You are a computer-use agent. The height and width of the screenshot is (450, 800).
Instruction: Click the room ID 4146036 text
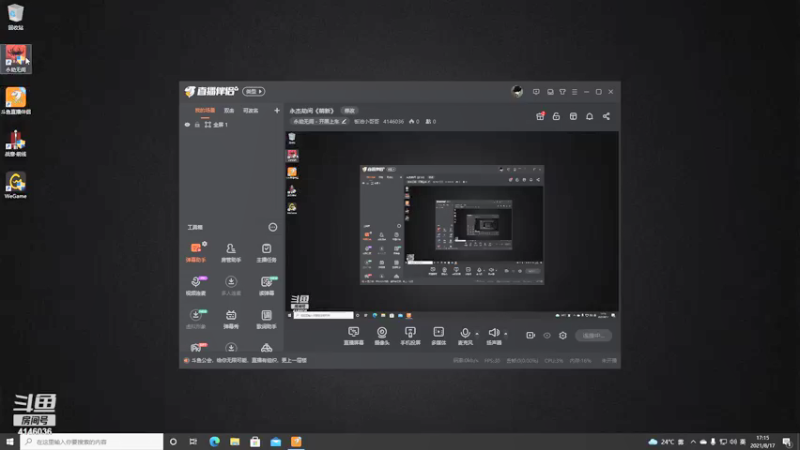393,121
